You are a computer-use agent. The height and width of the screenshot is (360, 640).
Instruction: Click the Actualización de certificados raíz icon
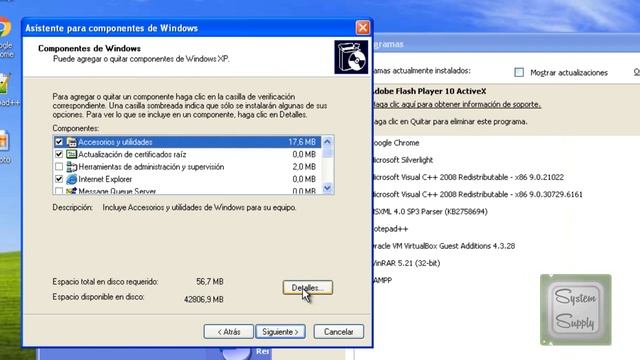coord(72,154)
